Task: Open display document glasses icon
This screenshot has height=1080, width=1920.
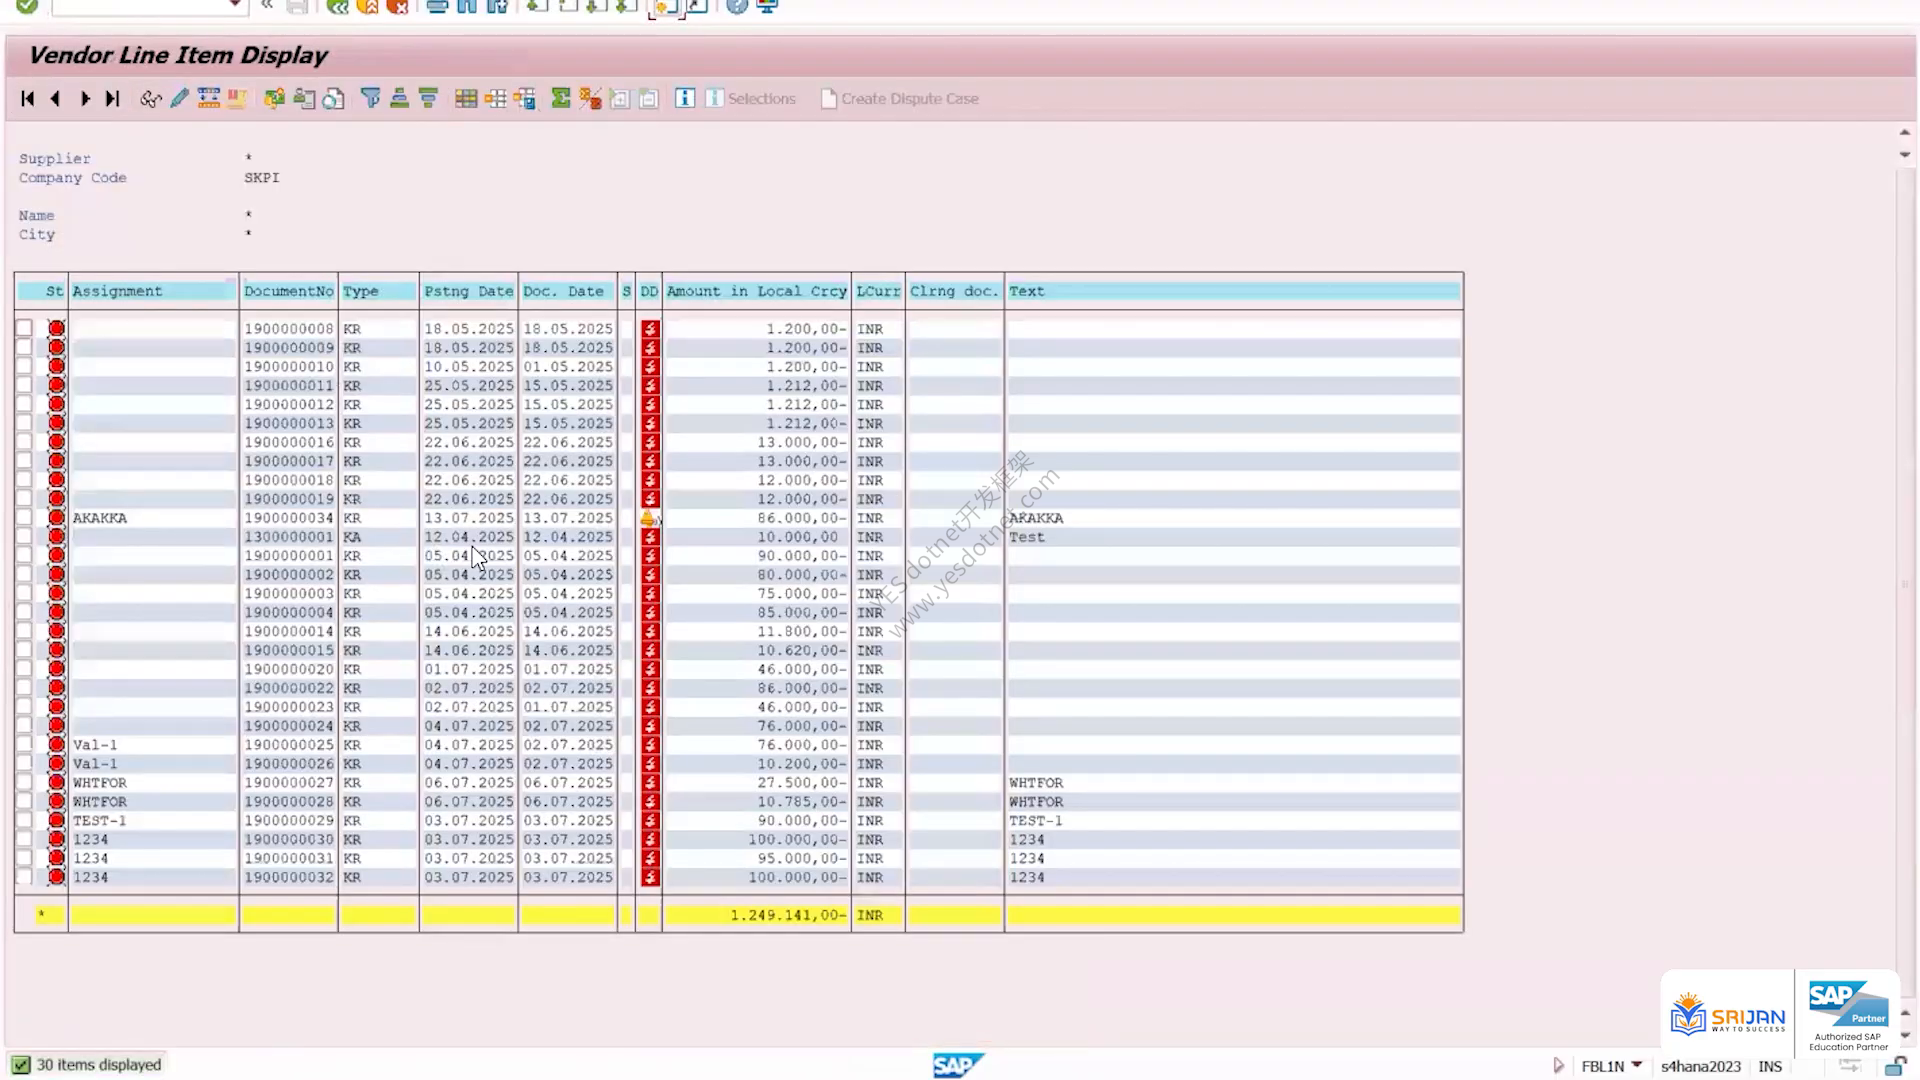Action: click(x=150, y=98)
